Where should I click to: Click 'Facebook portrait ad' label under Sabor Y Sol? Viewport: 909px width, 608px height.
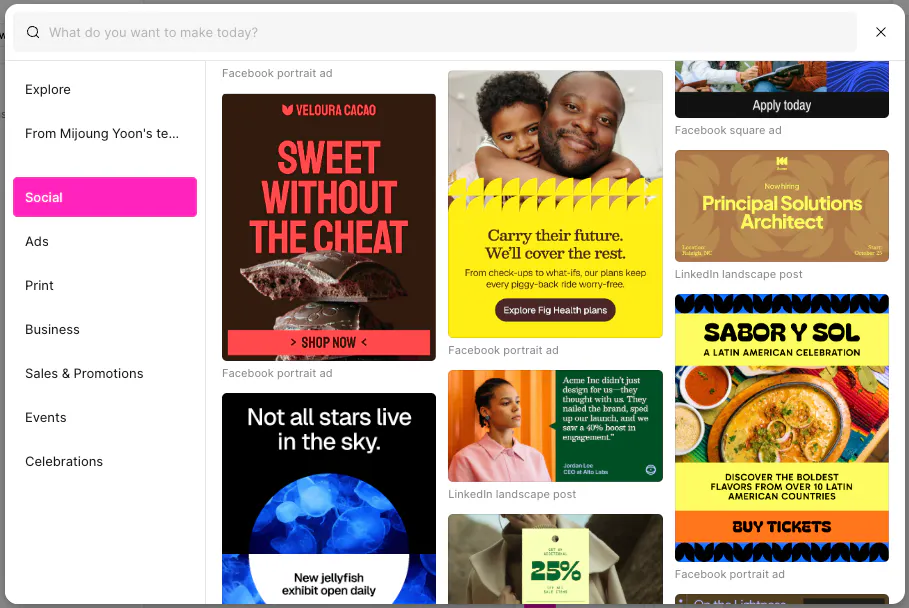pyautogui.click(x=729, y=574)
